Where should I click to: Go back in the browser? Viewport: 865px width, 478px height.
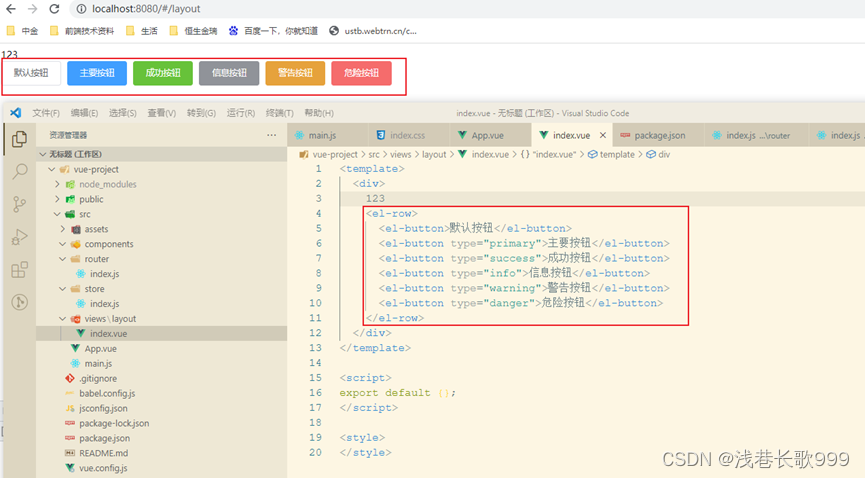coord(11,9)
